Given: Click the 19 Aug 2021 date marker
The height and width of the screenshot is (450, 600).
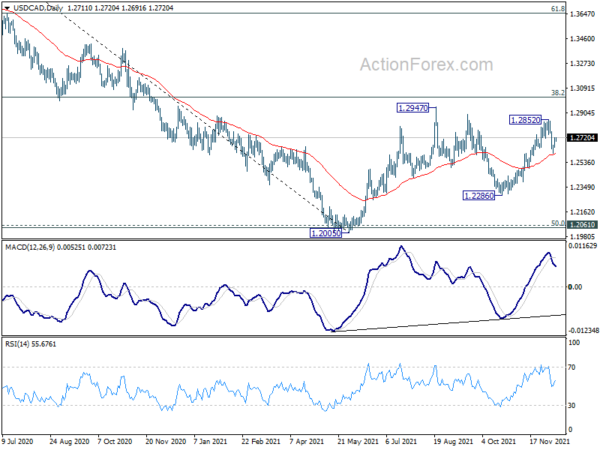Looking at the screenshot, I should 453,441.
